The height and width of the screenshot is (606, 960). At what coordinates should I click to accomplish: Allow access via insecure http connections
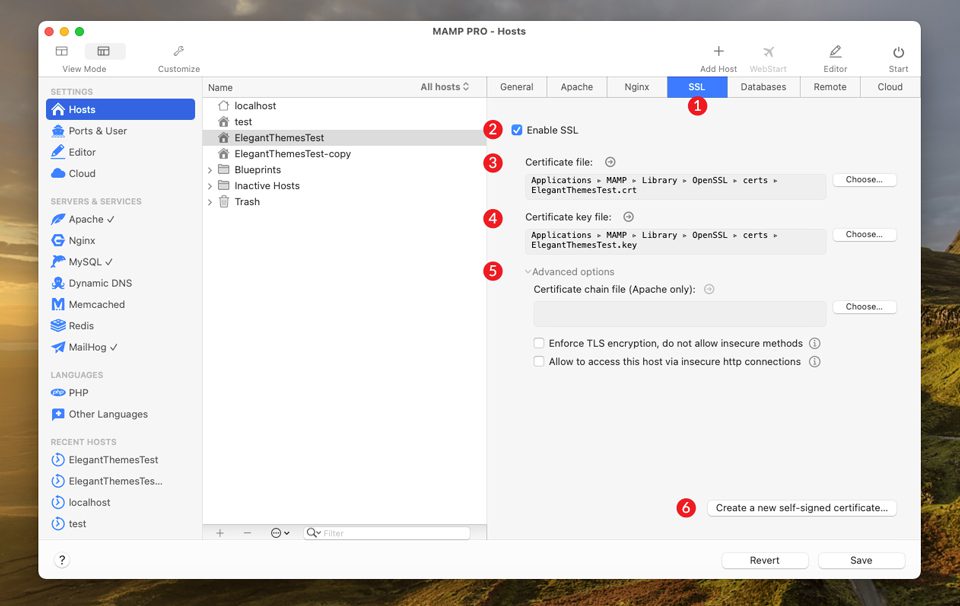(537, 361)
